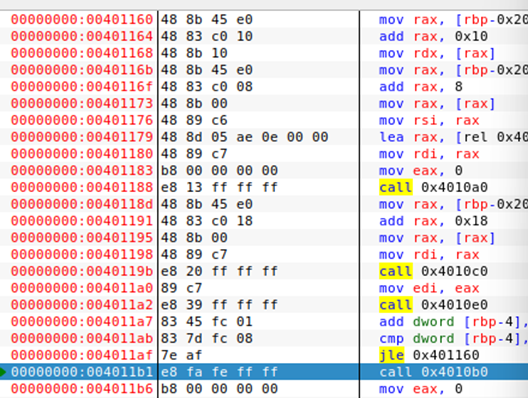The height and width of the screenshot is (398, 528).
Task: Click instruction call 0x4010e0
Action: [433, 305]
